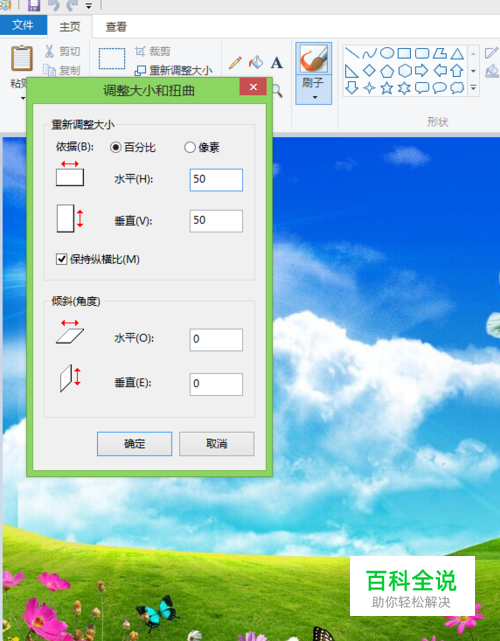Select the Hexagon shape
This screenshot has width=500, height=641.
(x=404, y=71)
